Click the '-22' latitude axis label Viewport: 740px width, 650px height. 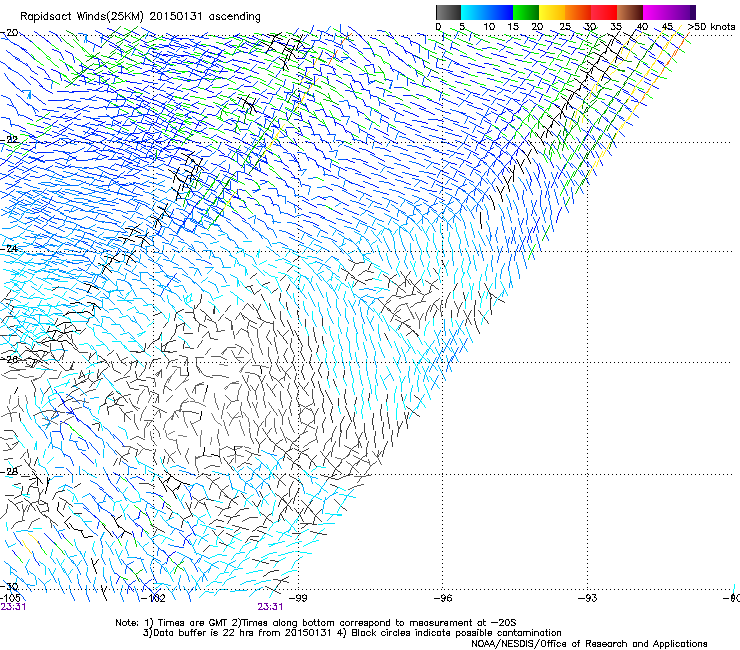[x=10, y=140]
